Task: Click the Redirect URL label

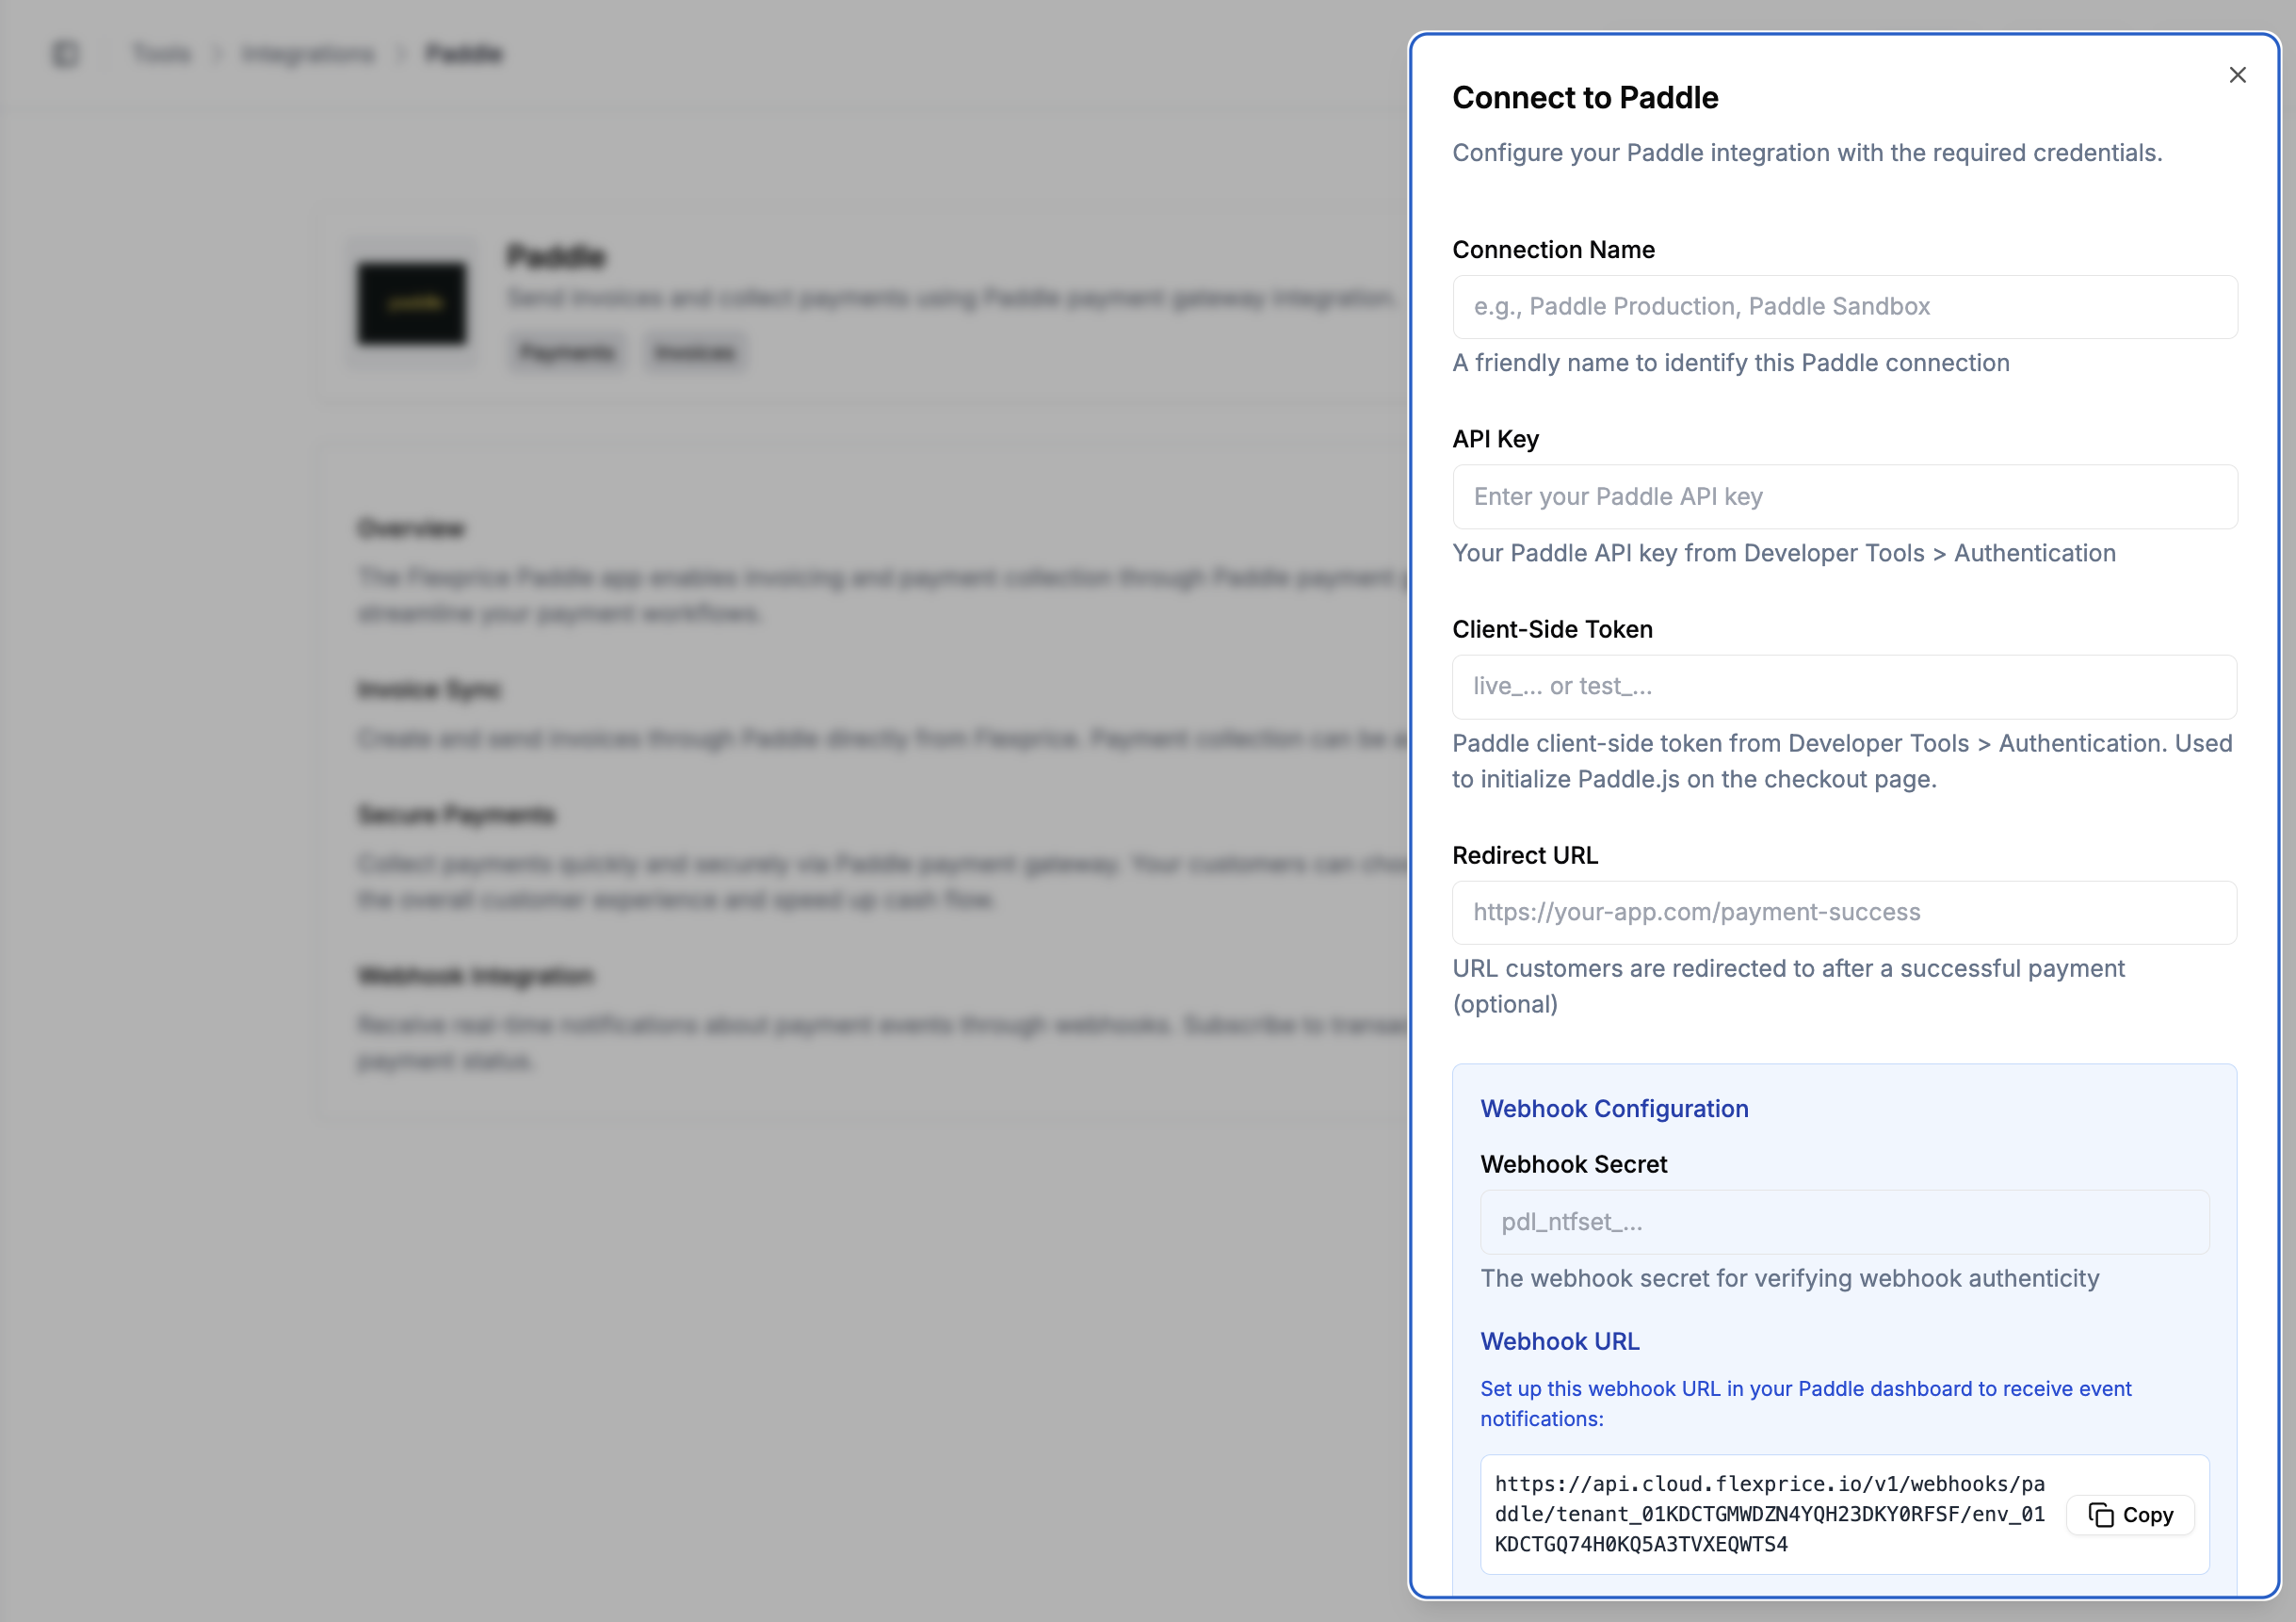Action: coord(1525,856)
